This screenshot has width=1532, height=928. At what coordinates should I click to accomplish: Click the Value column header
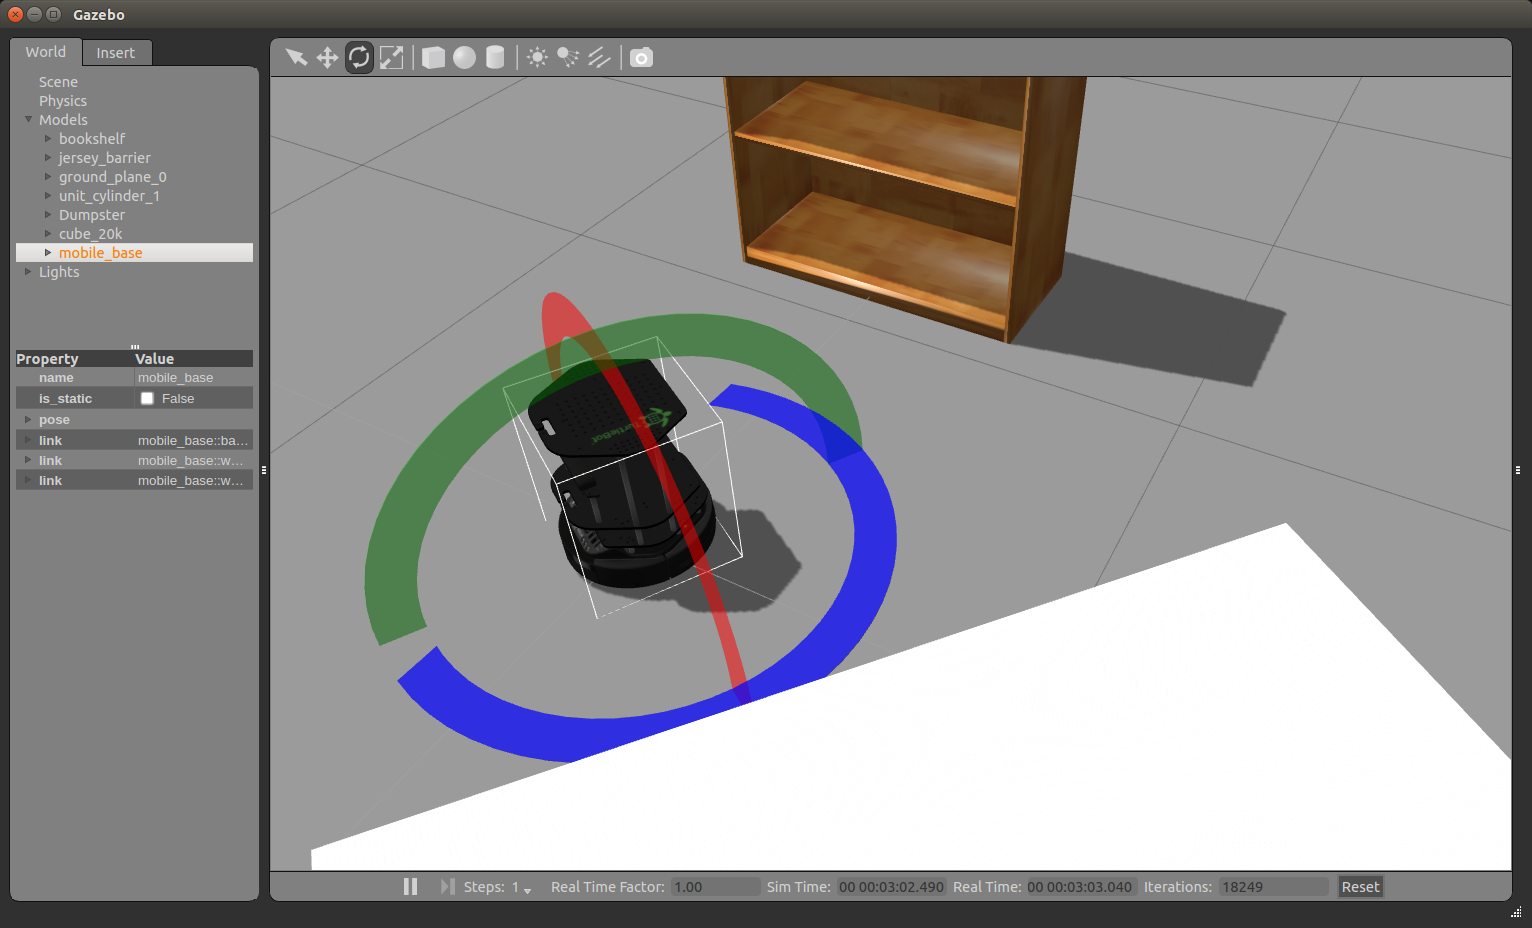coord(193,358)
